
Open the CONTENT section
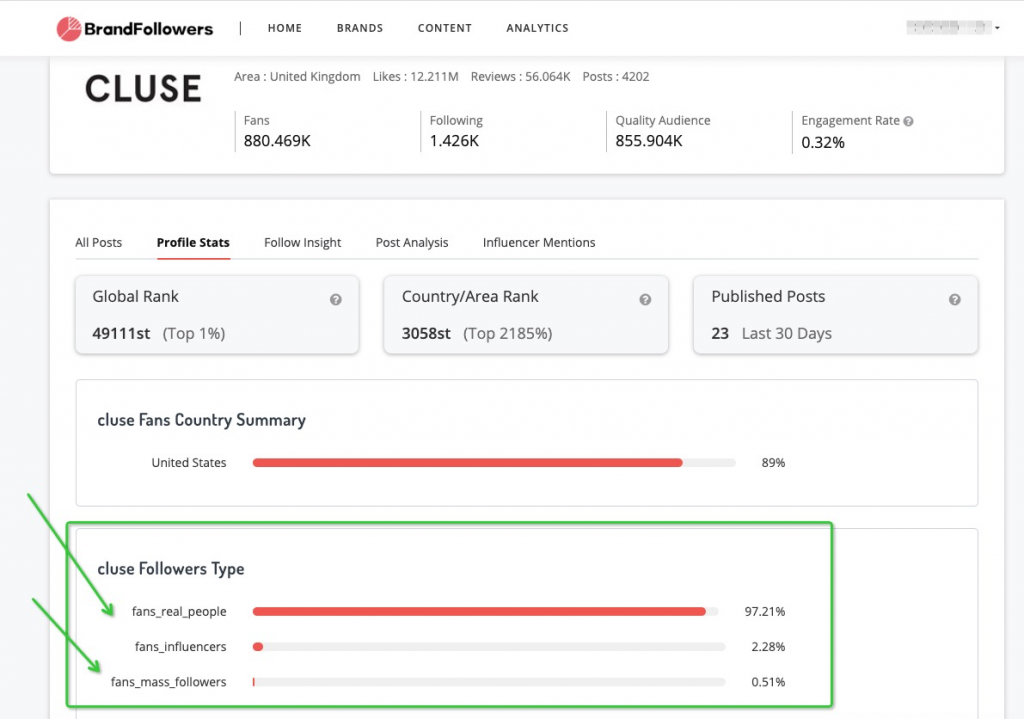(x=445, y=28)
